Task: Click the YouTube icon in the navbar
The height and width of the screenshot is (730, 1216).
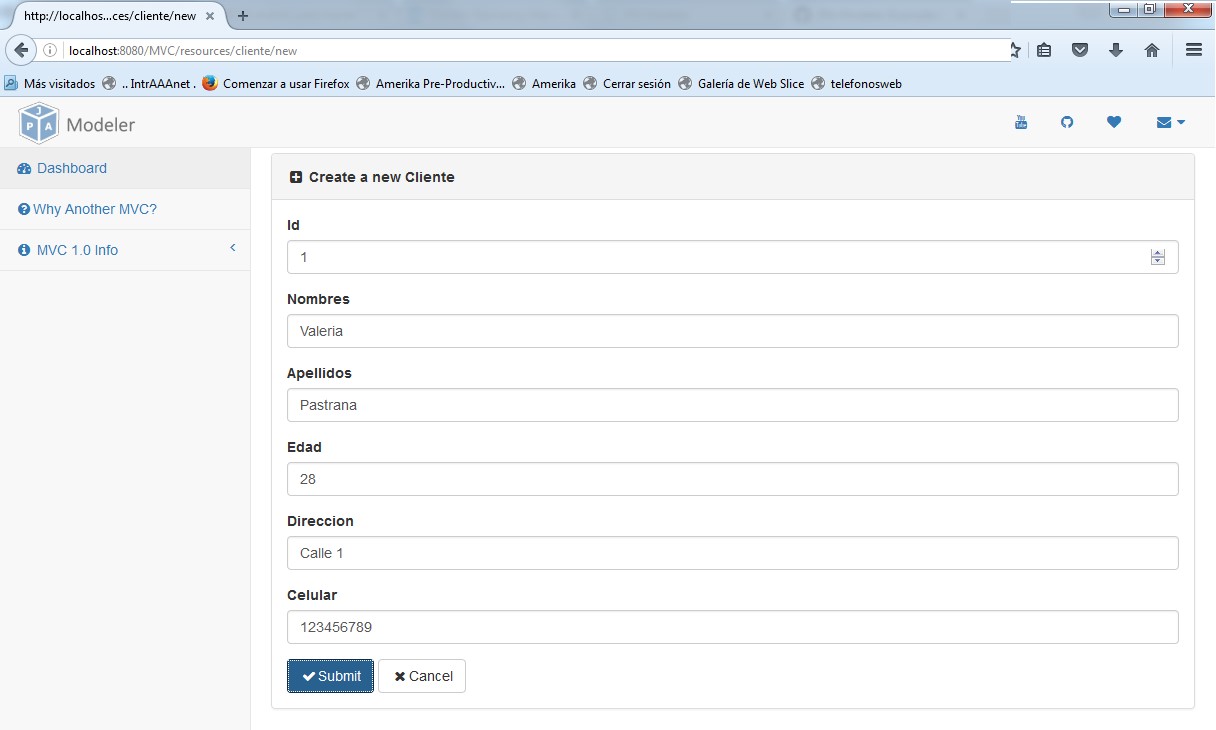Action: point(1021,121)
